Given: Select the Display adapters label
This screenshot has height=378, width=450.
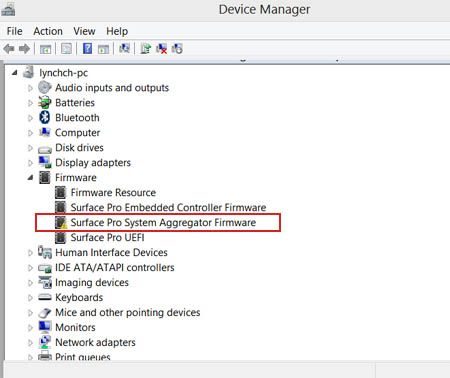Looking at the screenshot, I should pyautogui.click(x=93, y=163).
